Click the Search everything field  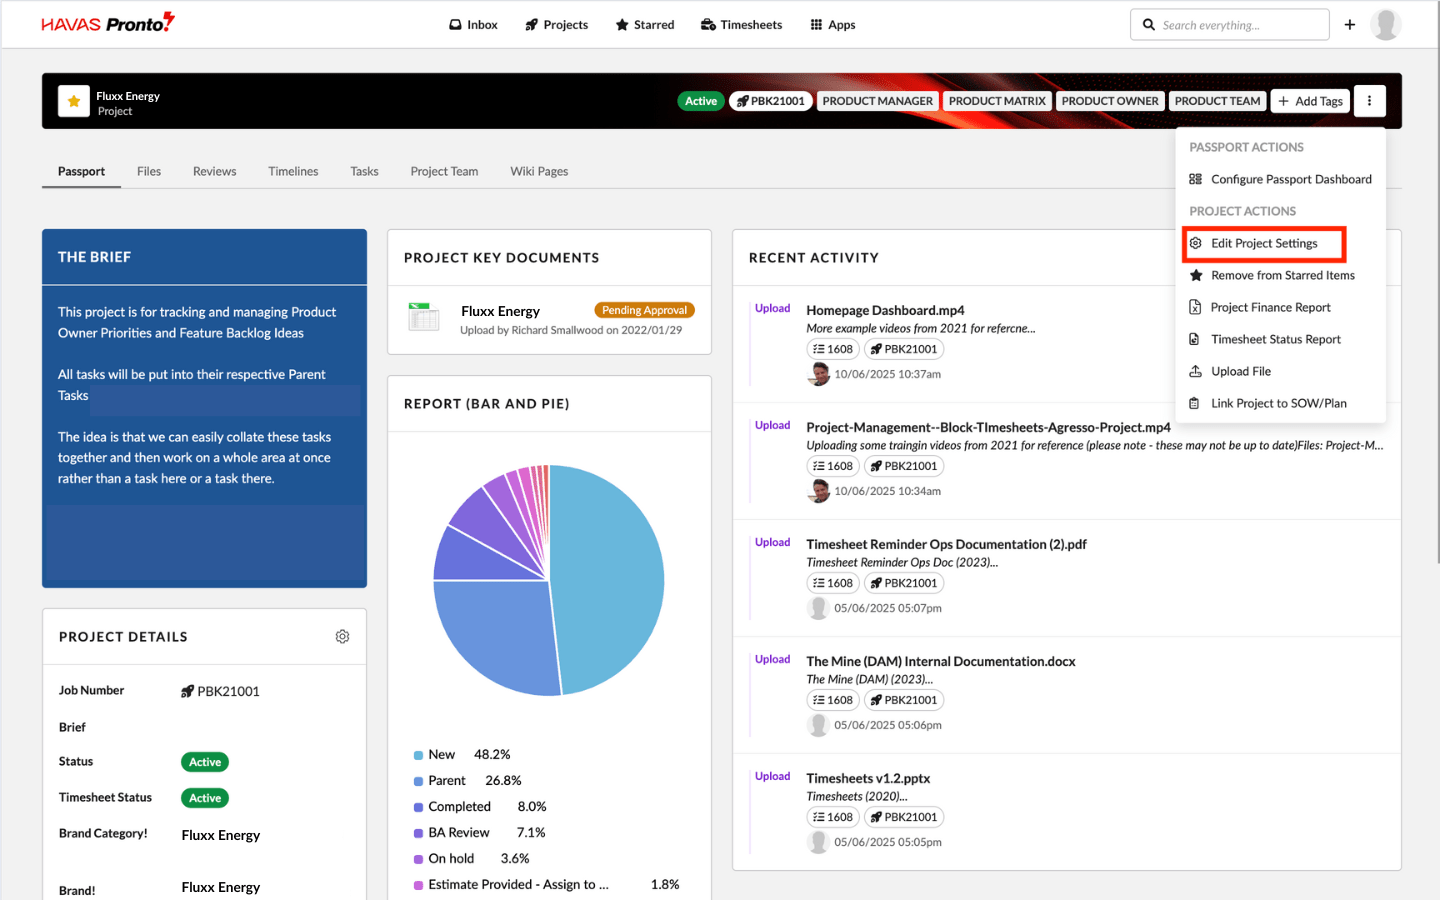click(1229, 25)
